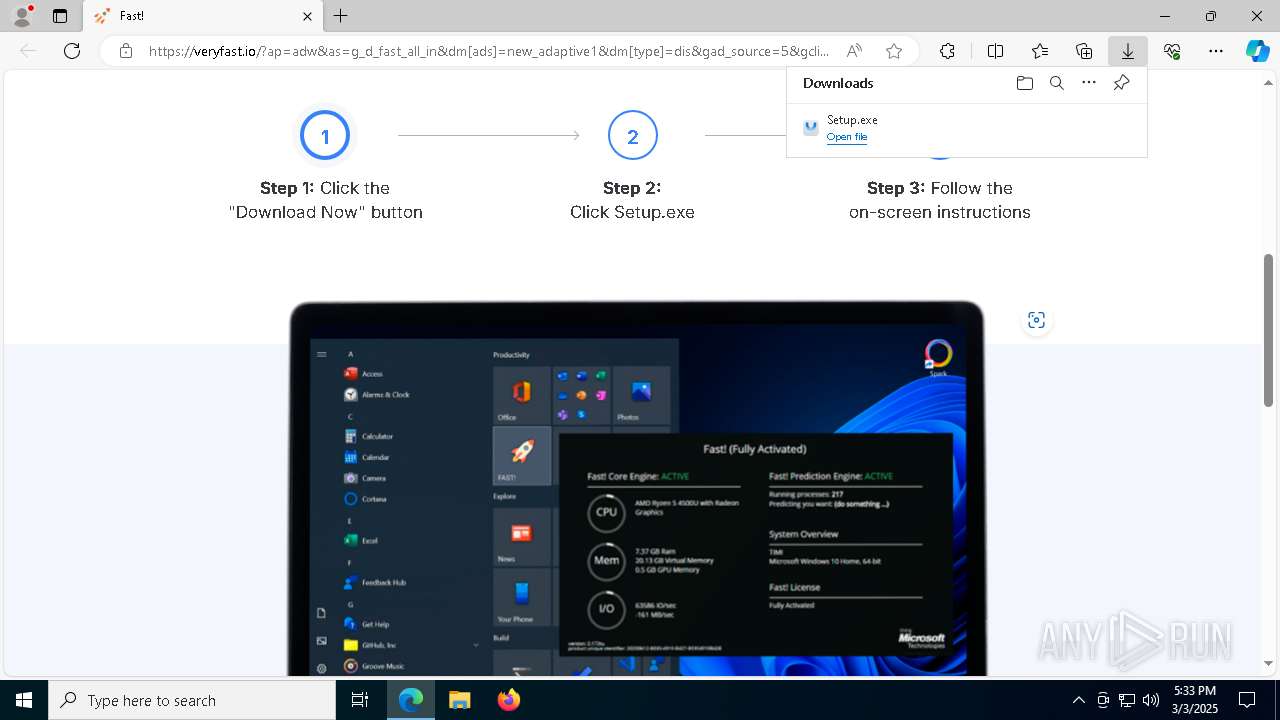Open the Windows Start menu

pos(24,700)
